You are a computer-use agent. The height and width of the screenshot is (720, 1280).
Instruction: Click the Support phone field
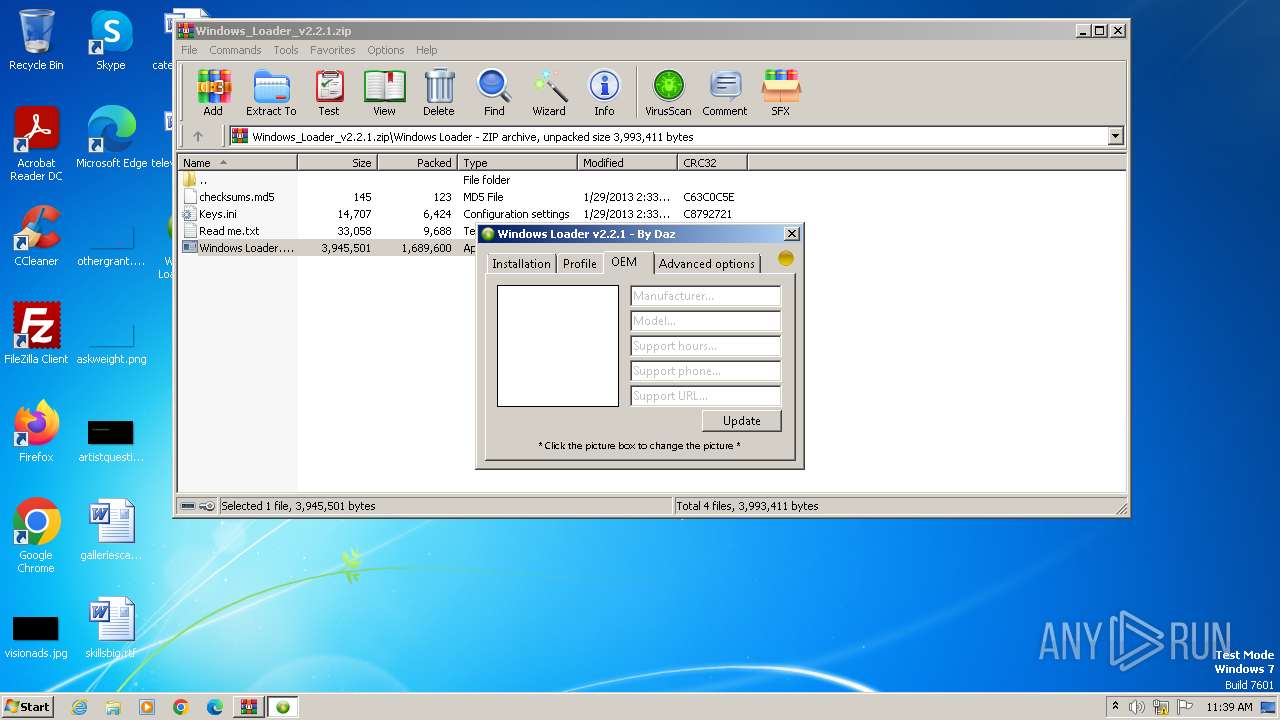coord(705,371)
